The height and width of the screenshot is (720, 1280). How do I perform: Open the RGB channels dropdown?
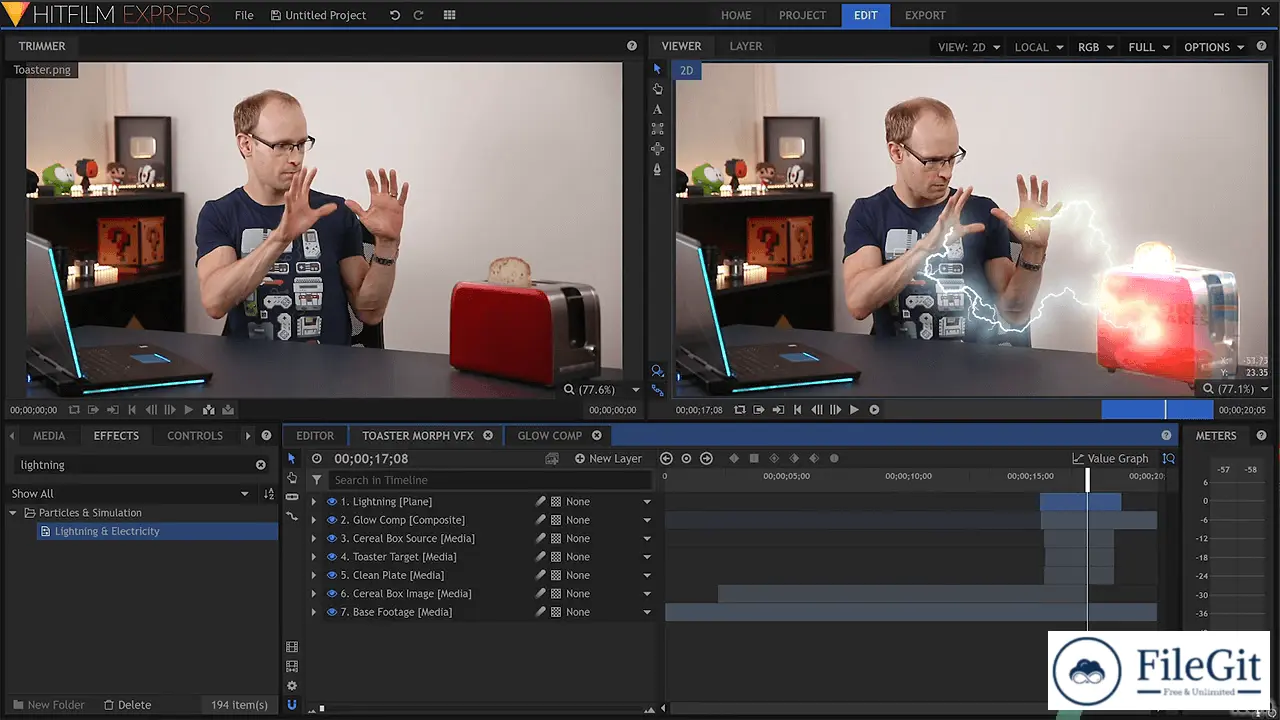point(1095,47)
